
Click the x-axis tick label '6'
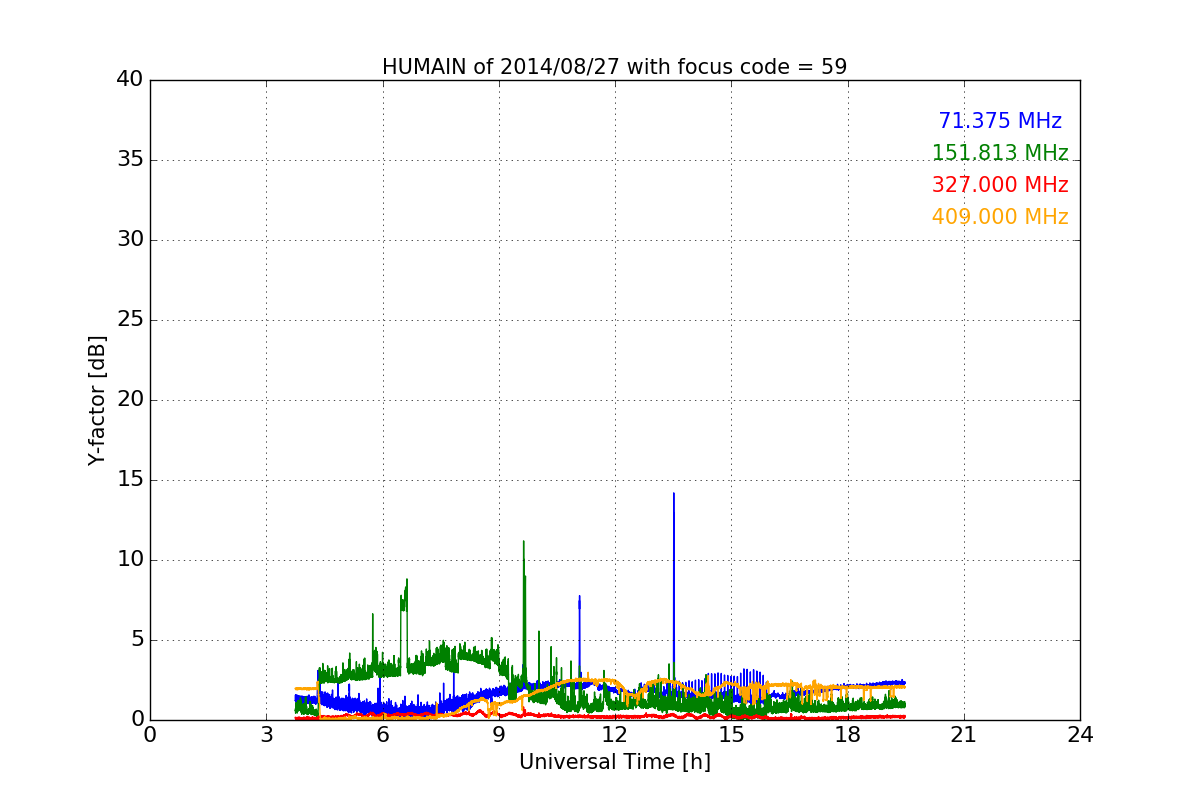(x=382, y=734)
